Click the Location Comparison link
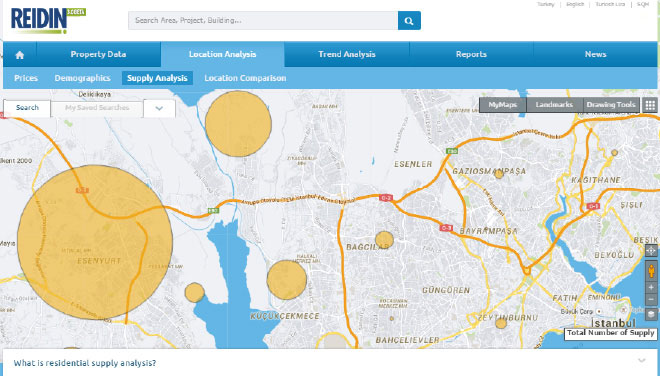The image size is (660, 377). tap(245, 78)
